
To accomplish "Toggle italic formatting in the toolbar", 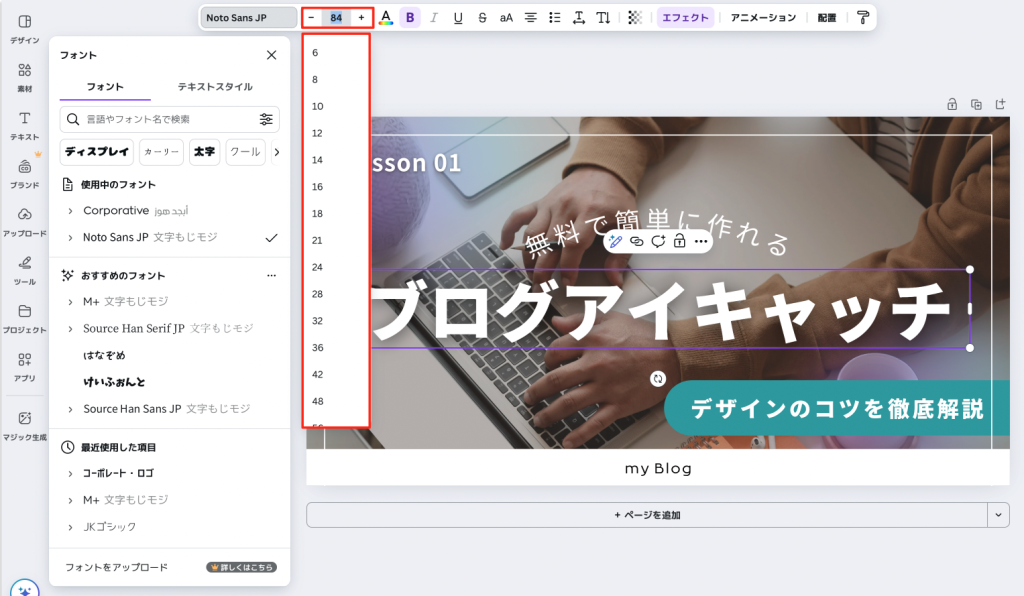I will click(x=434, y=18).
